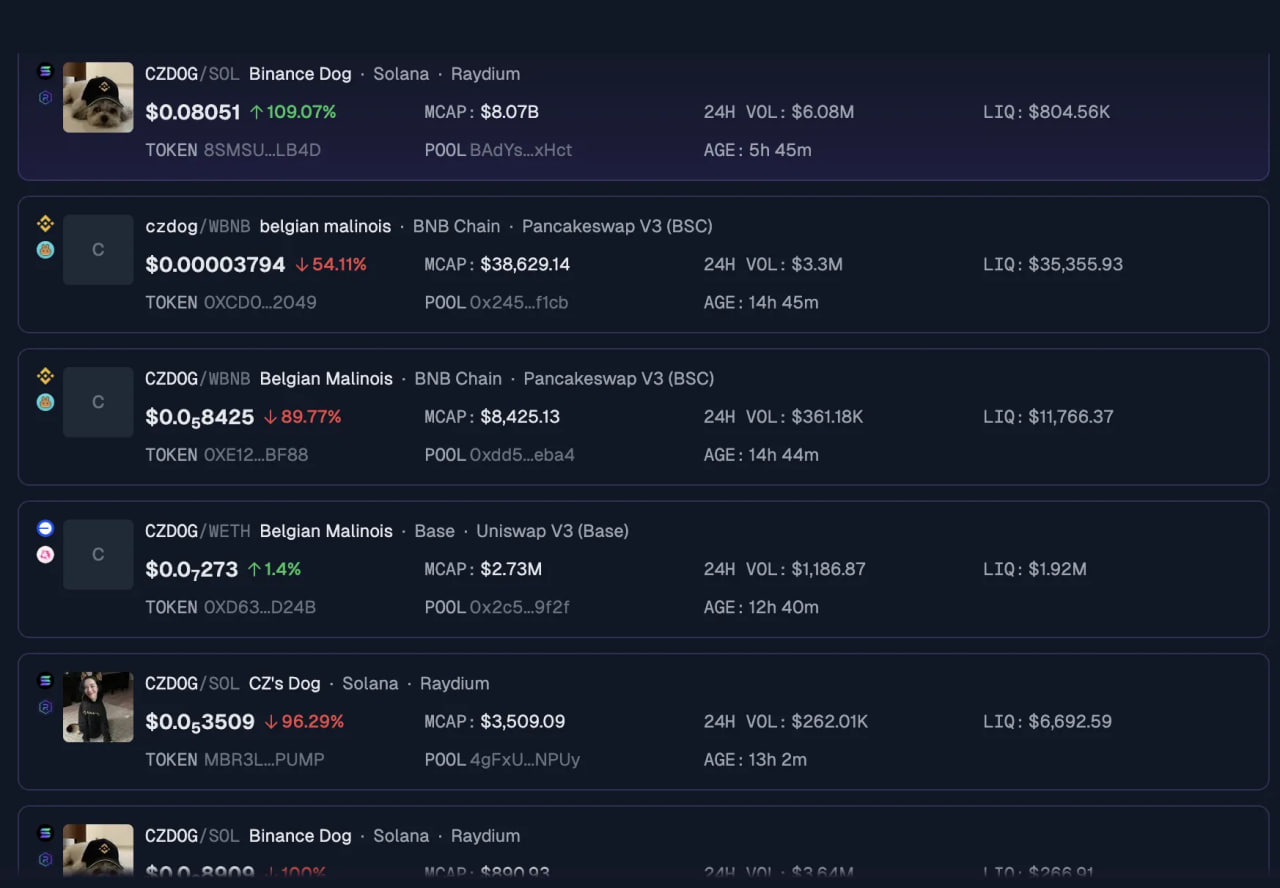The height and width of the screenshot is (888, 1280).
Task: Click the 24H volume value $262.01K
Action: click(829, 722)
